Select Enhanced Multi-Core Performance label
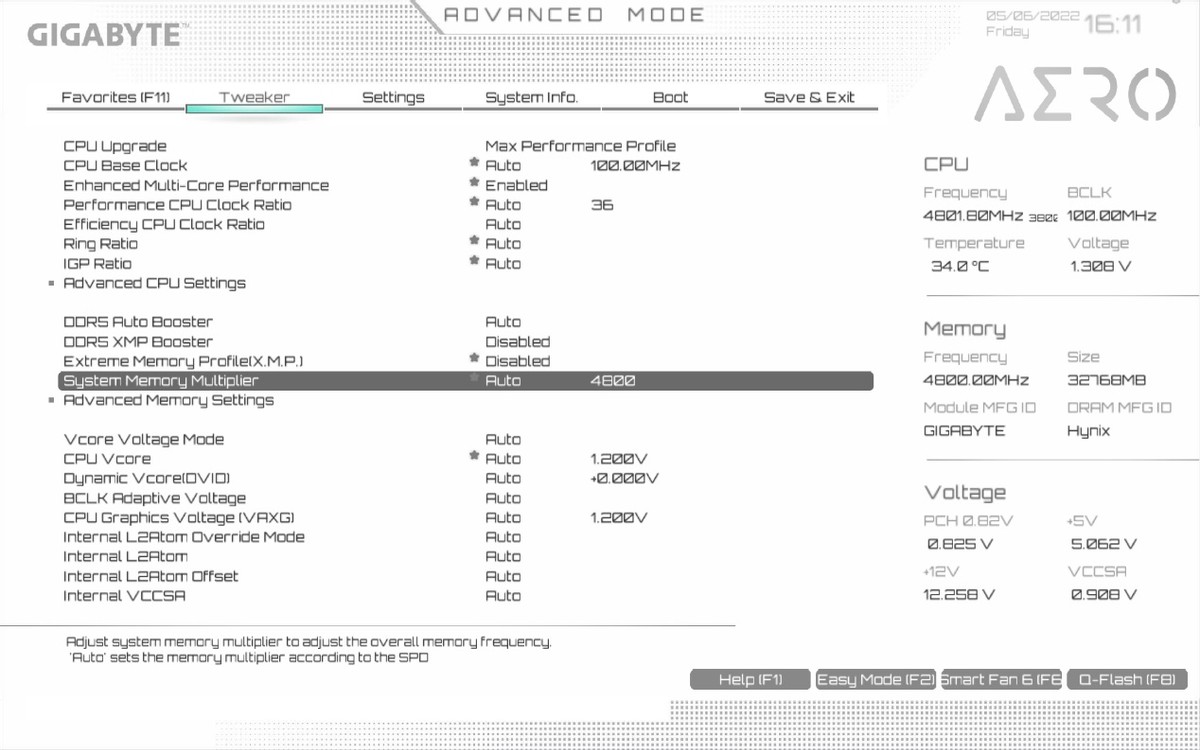The image size is (1200, 750). coord(196,185)
